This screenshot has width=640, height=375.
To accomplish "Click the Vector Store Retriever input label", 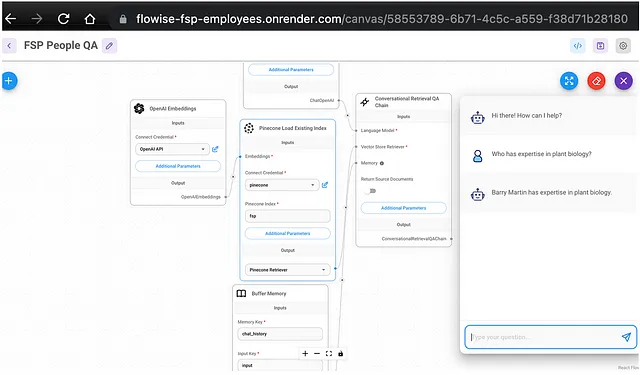I will 384,147.
